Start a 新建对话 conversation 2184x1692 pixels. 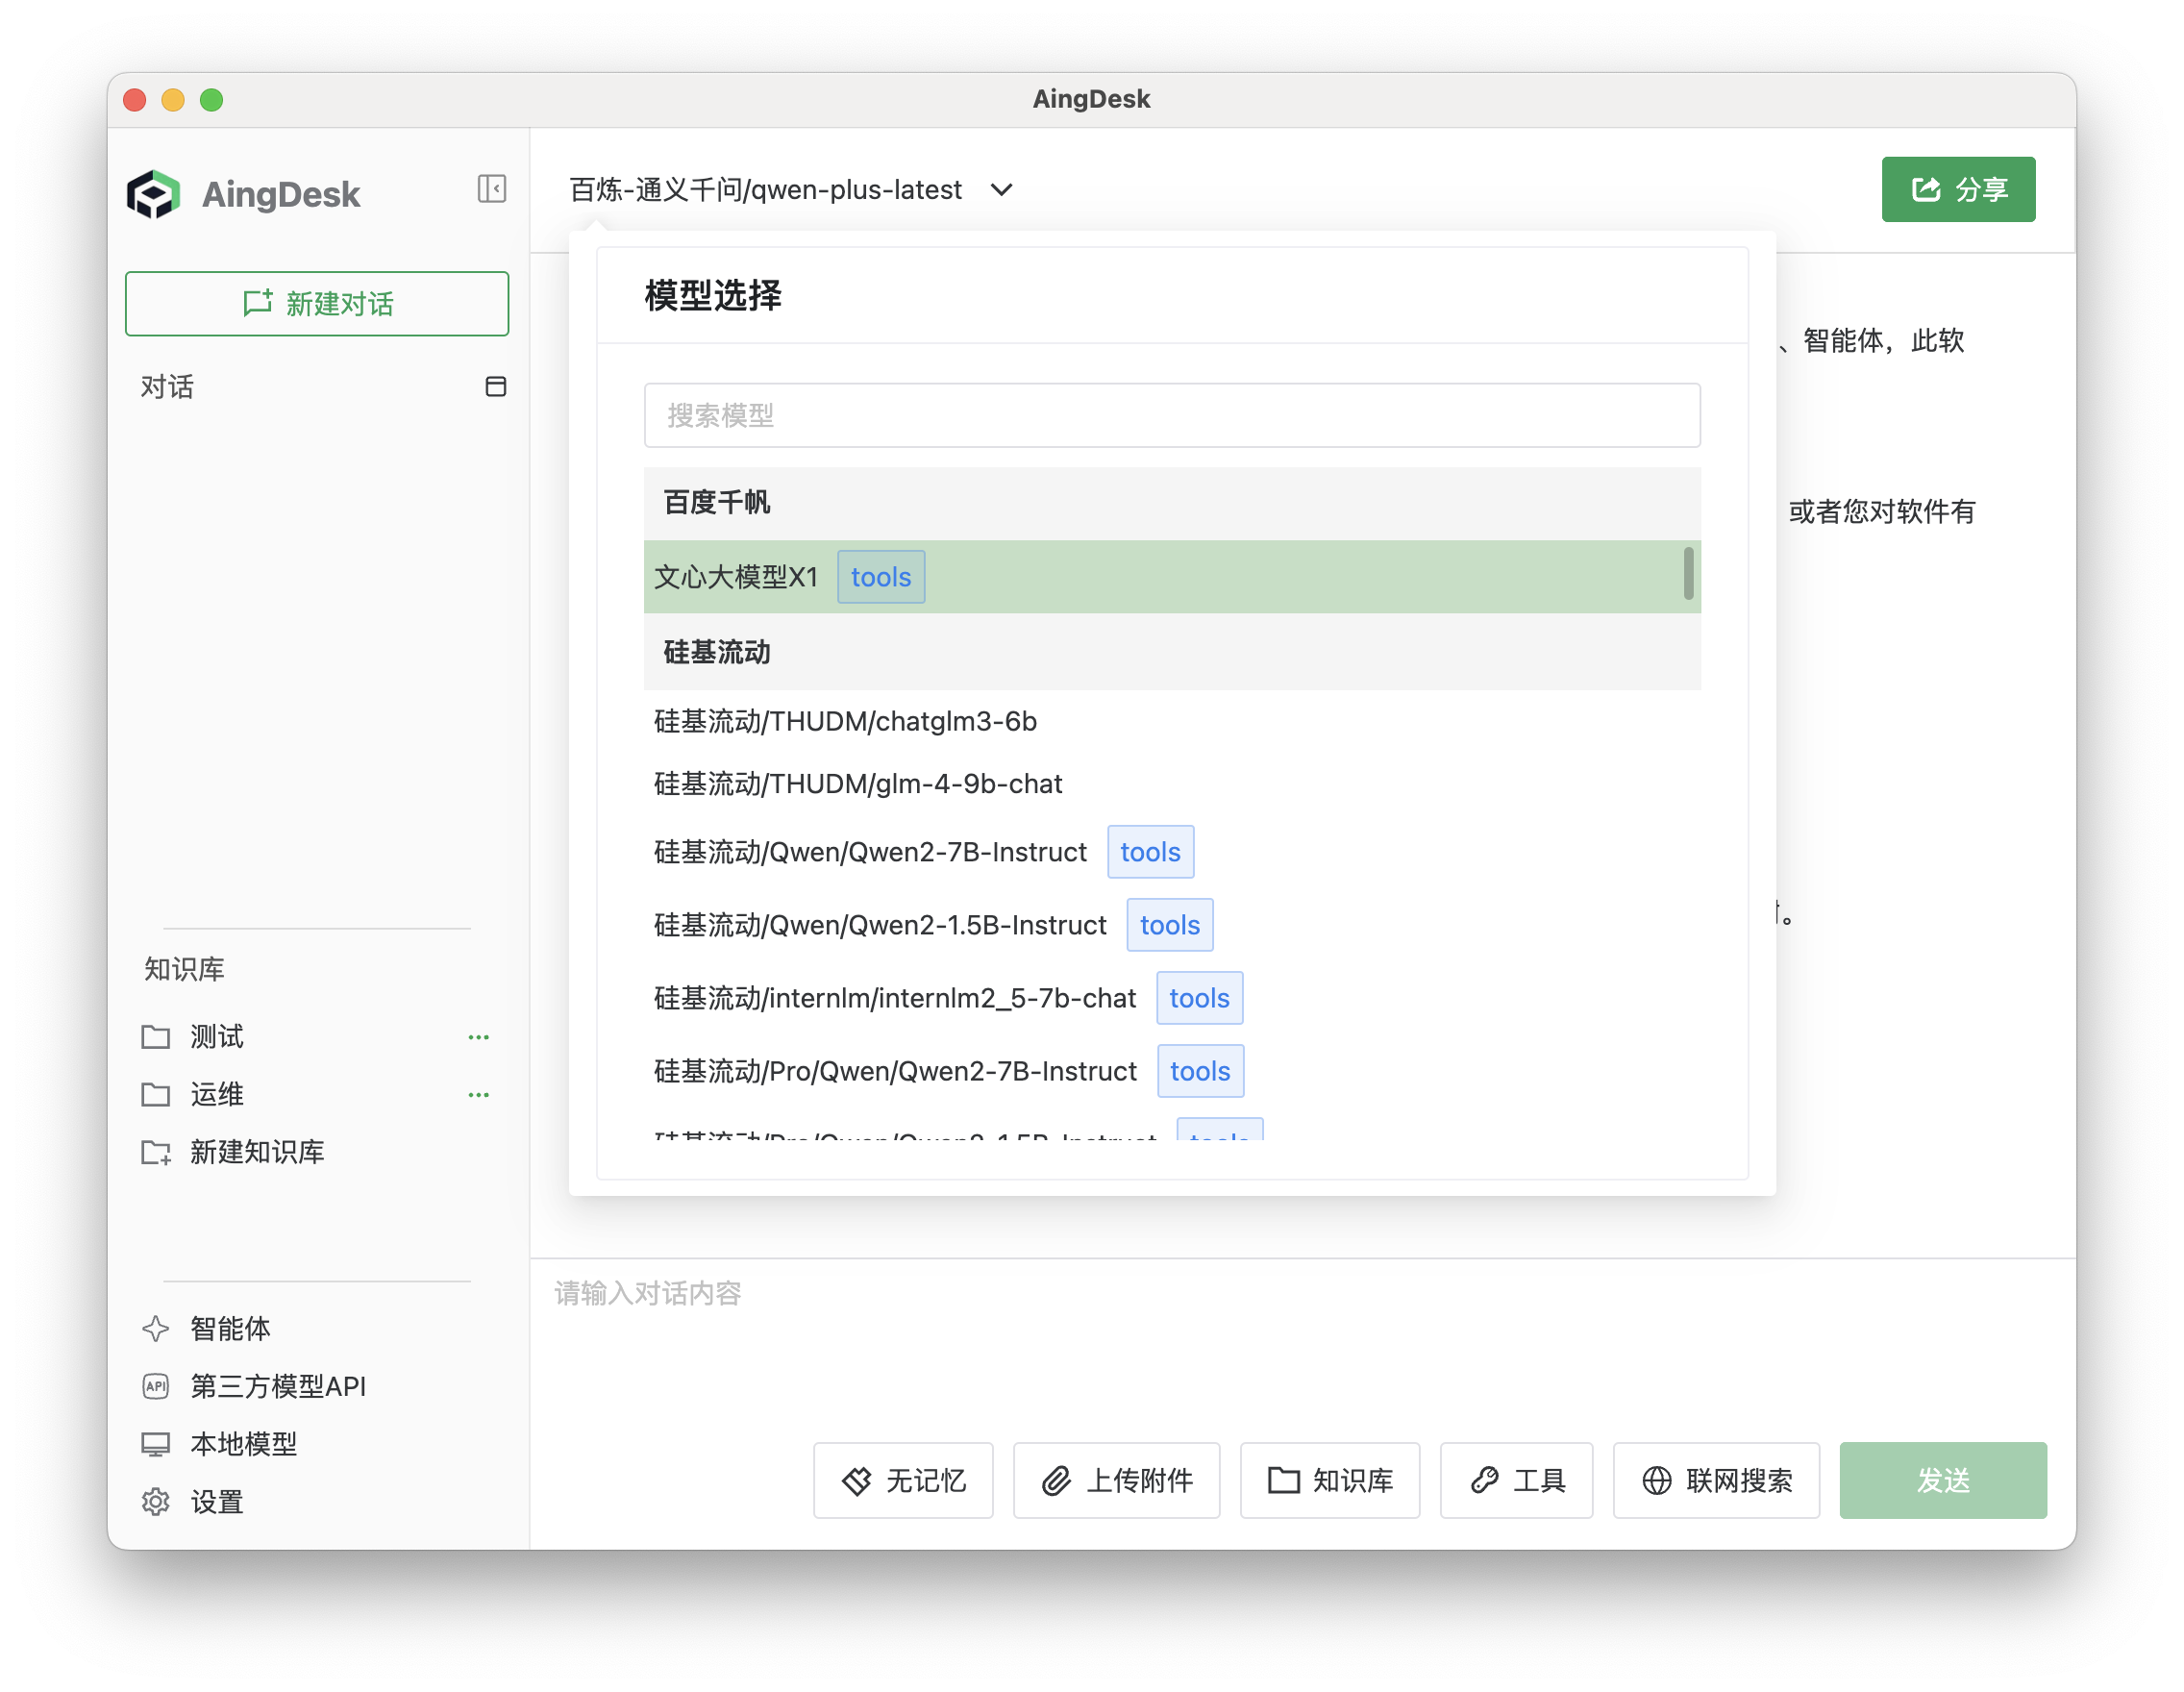tap(317, 304)
